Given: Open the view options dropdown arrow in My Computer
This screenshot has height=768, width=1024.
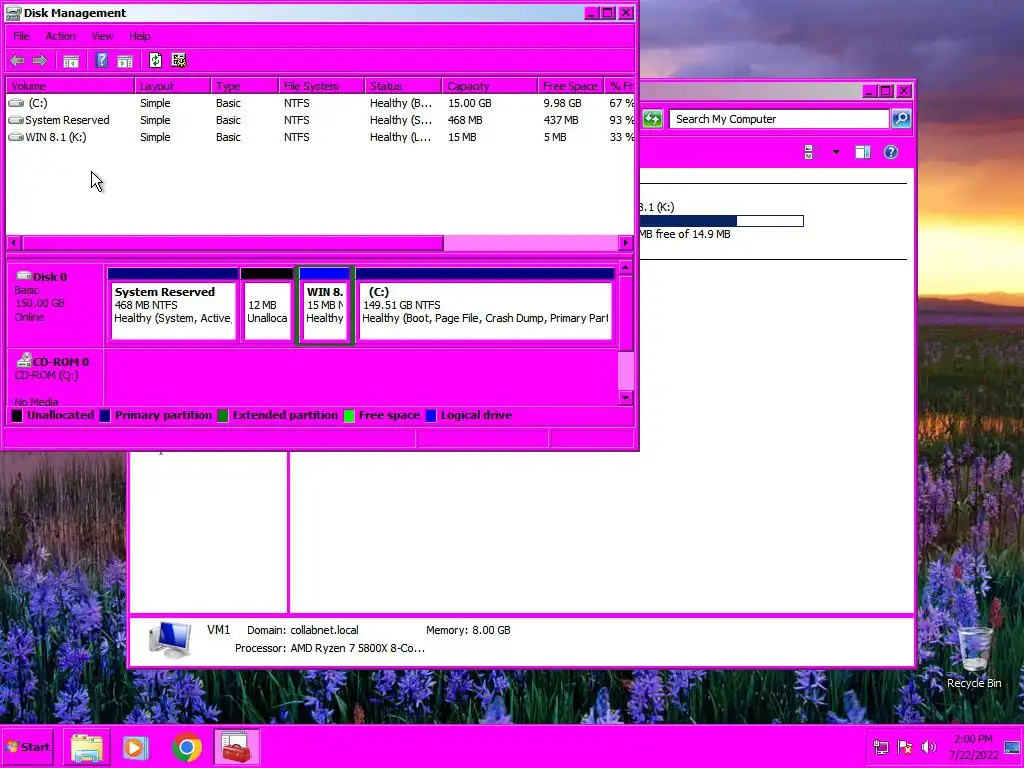Looking at the screenshot, I should pyautogui.click(x=836, y=152).
